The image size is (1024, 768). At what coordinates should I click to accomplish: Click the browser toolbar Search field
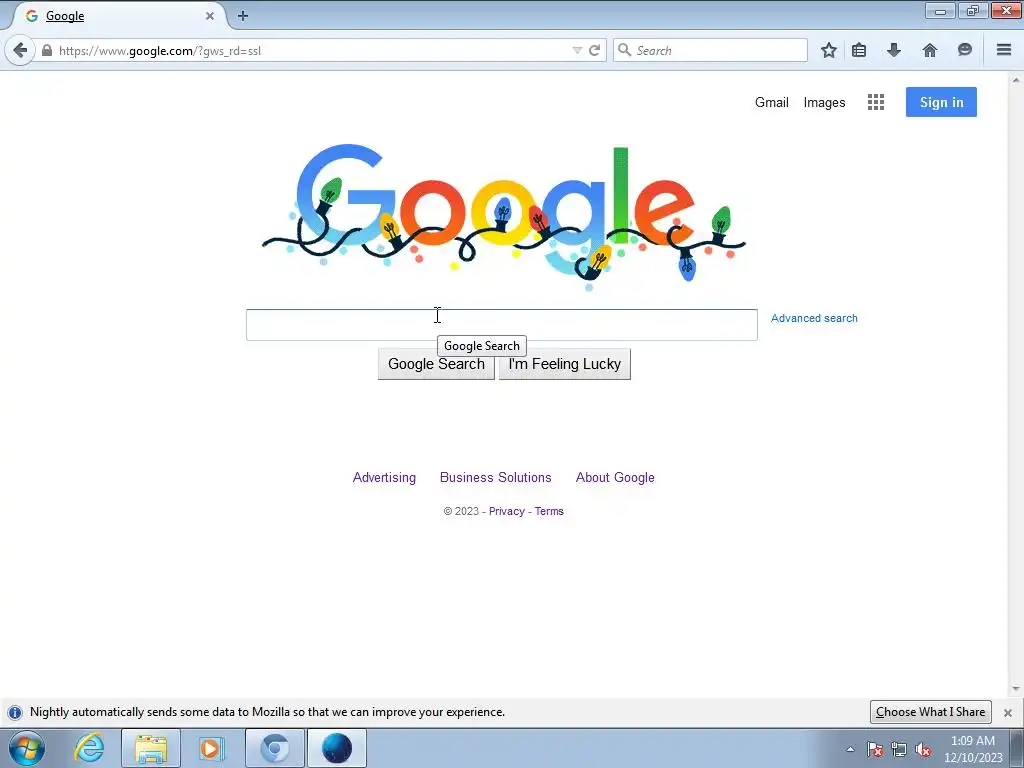pos(711,50)
